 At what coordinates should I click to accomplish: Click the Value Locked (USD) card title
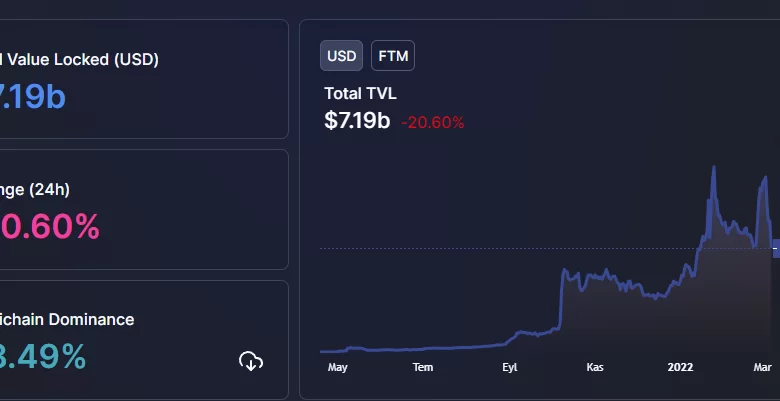pyautogui.click(x=80, y=59)
